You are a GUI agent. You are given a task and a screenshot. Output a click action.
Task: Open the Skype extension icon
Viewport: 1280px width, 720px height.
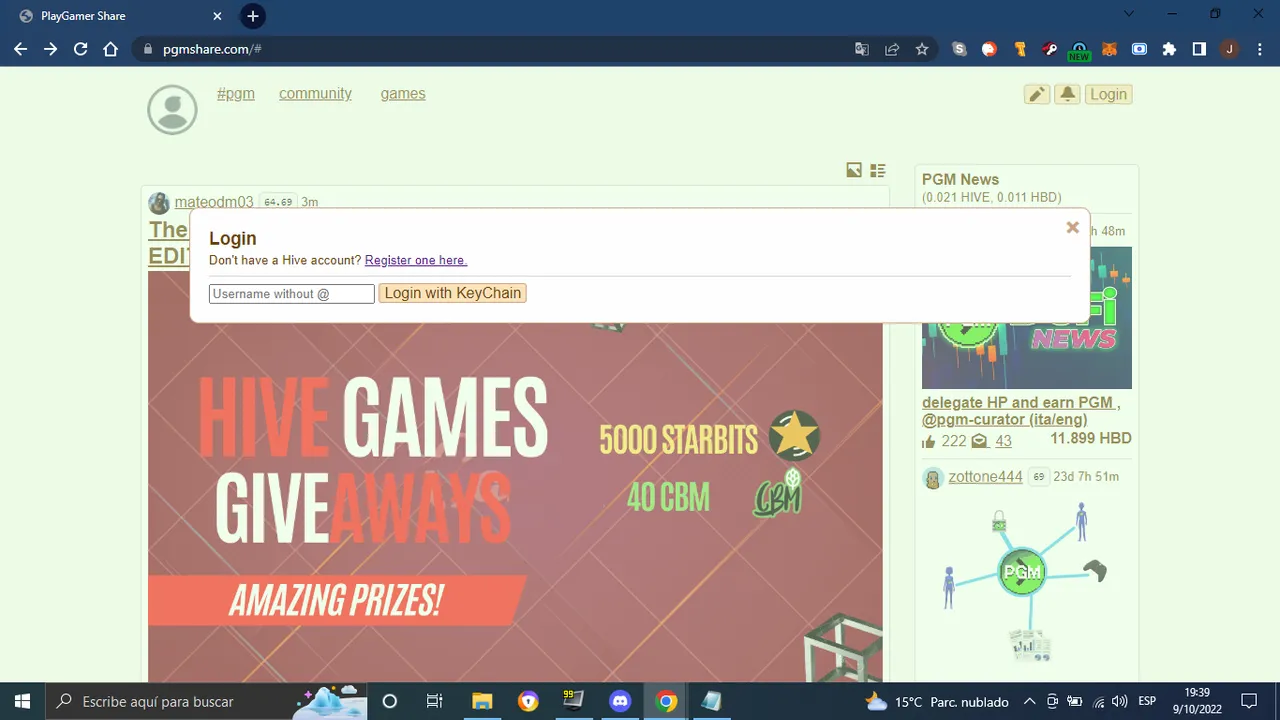[x=960, y=49]
